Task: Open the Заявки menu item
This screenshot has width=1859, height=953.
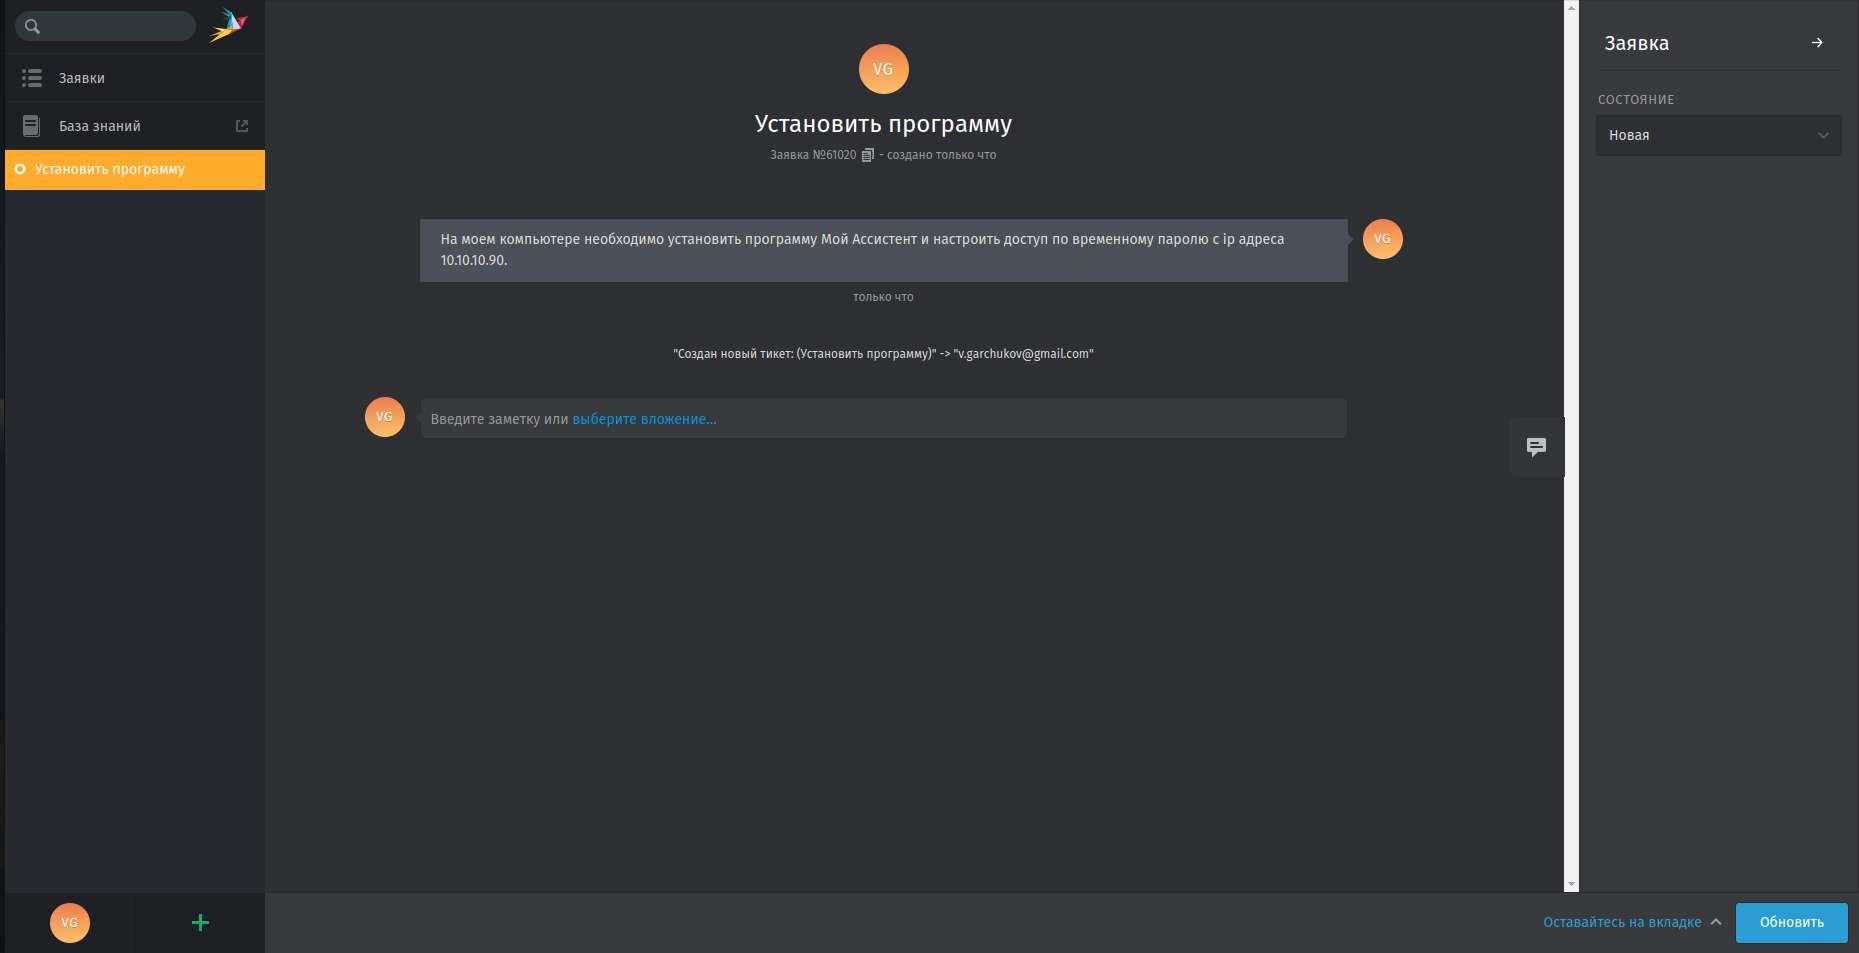Action: pos(82,78)
